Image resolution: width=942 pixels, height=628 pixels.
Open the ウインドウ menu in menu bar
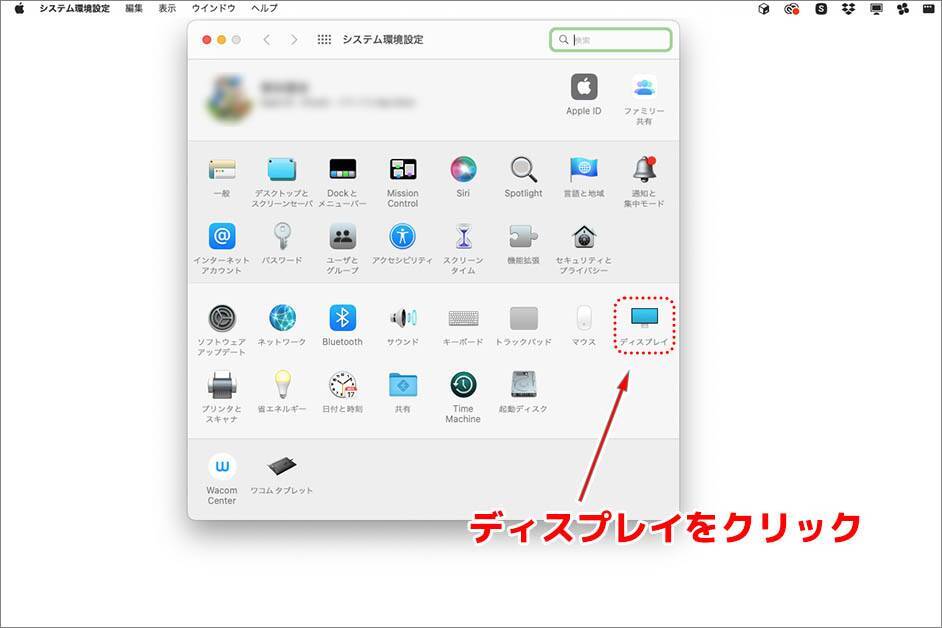[x=213, y=8]
